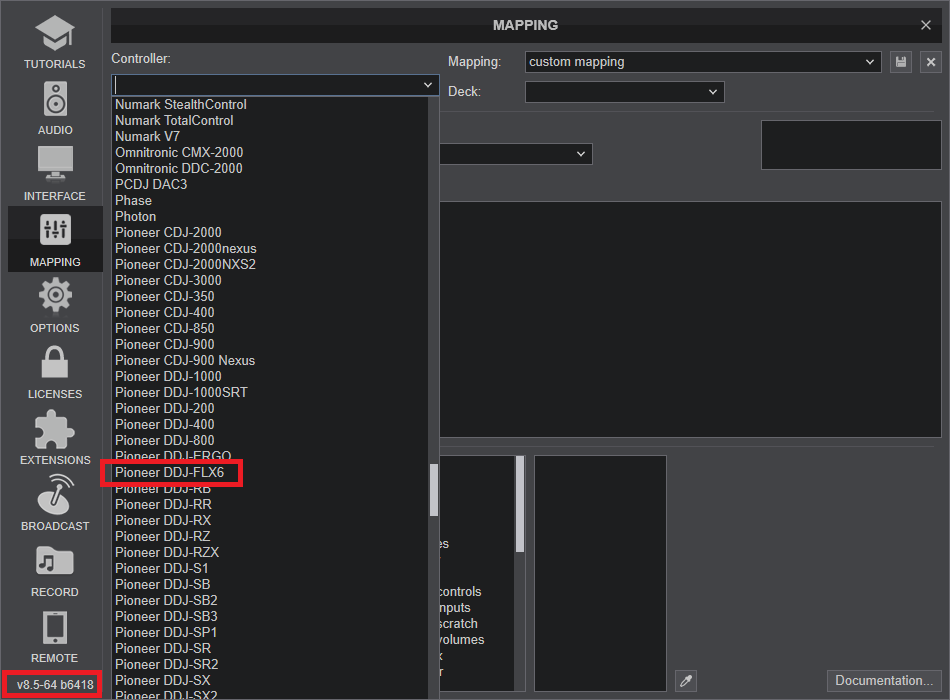Pick Pioneer CDJ-2000nexus from list
Screen dimensions: 950x700
tap(185, 248)
